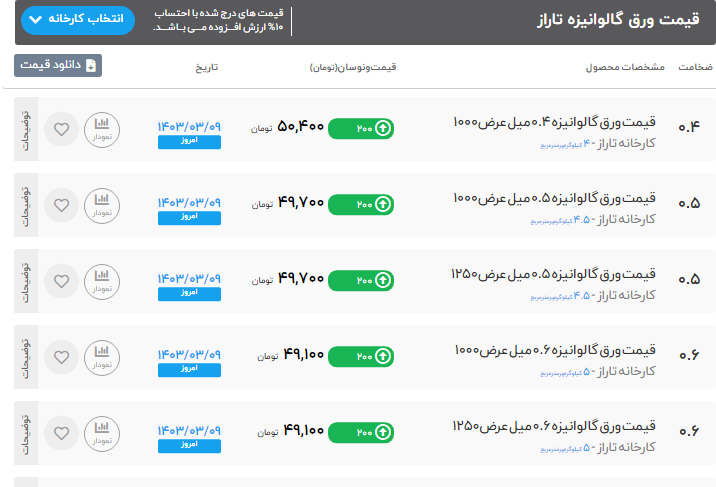Open chart for 0.5 mm width 1000 sheet
The image size is (716, 487).
pyautogui.click(x=101, y=204)
